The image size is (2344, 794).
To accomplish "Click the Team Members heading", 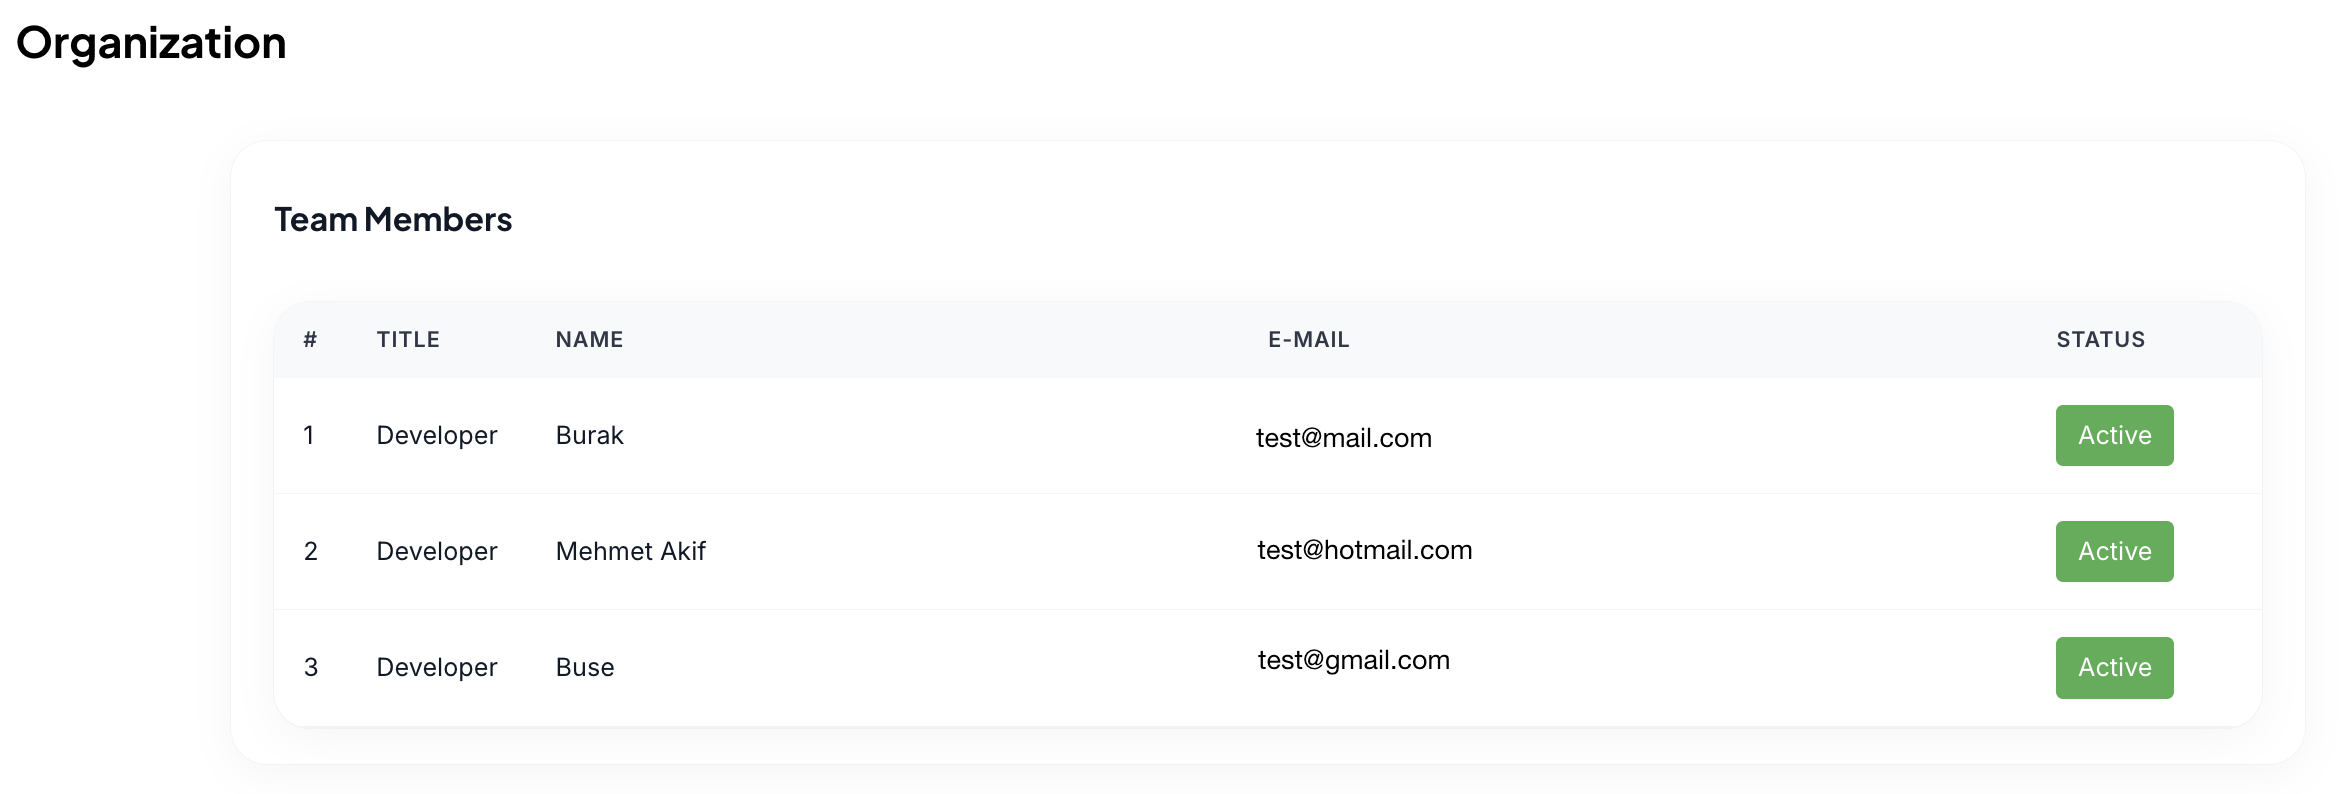I will tap(393, 219).
